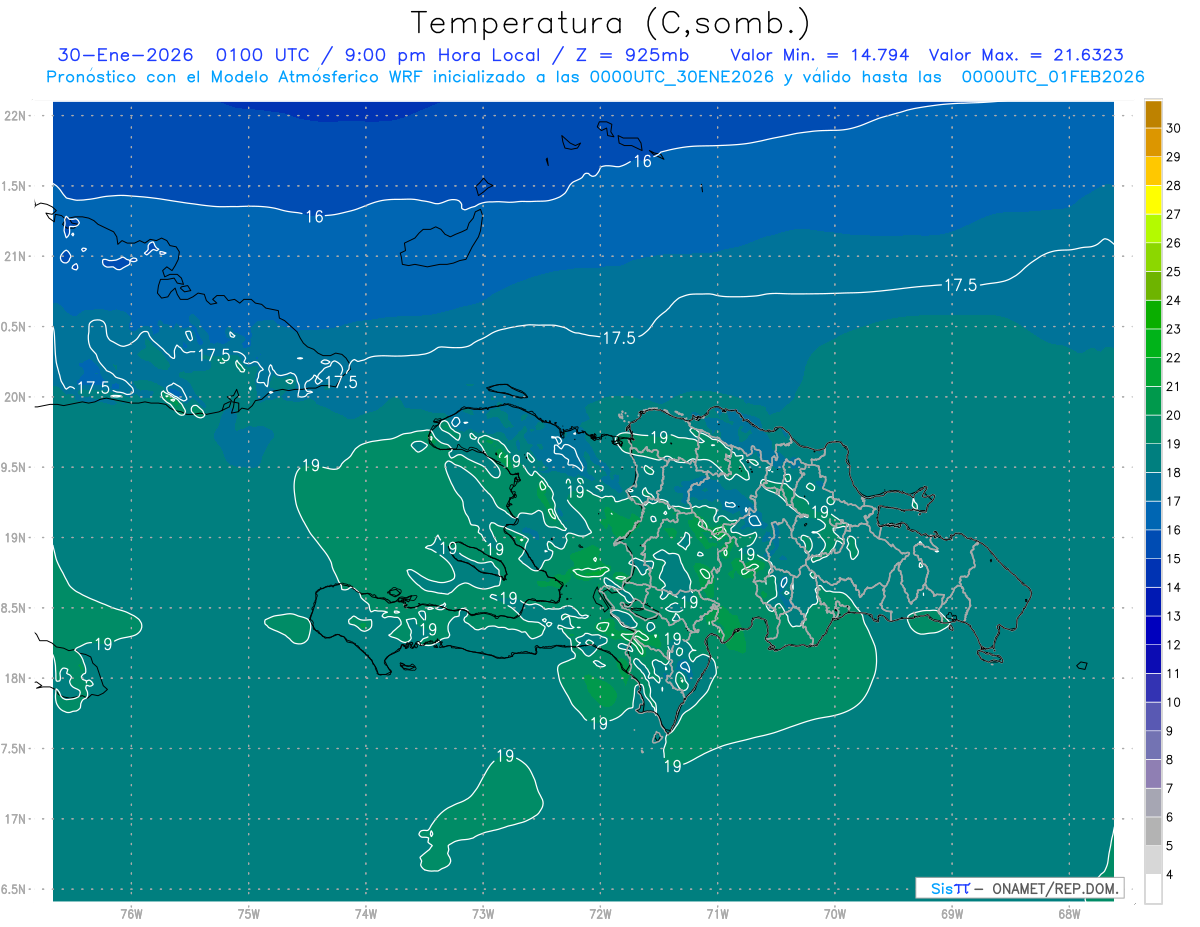Viewport: 1200px width, 927px height.
Task: Pick the purple legend swatch between 8 and 9
Action: pyautogui.click(x=1153, y=746)
